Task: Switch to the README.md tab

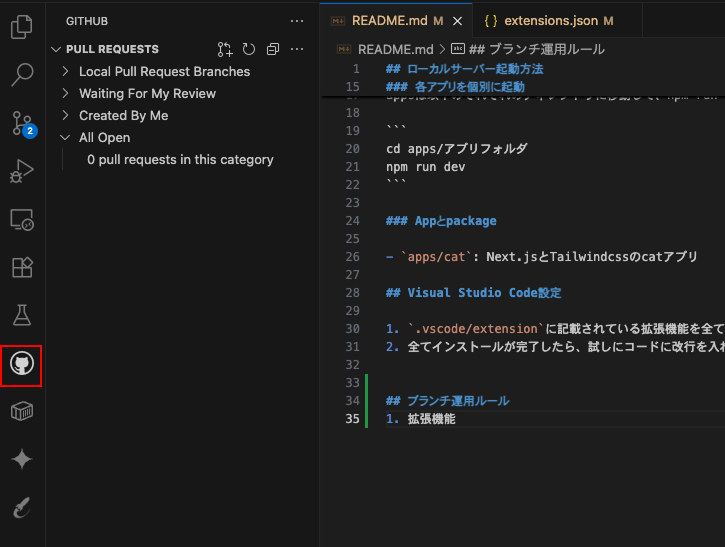Action: 396,21
